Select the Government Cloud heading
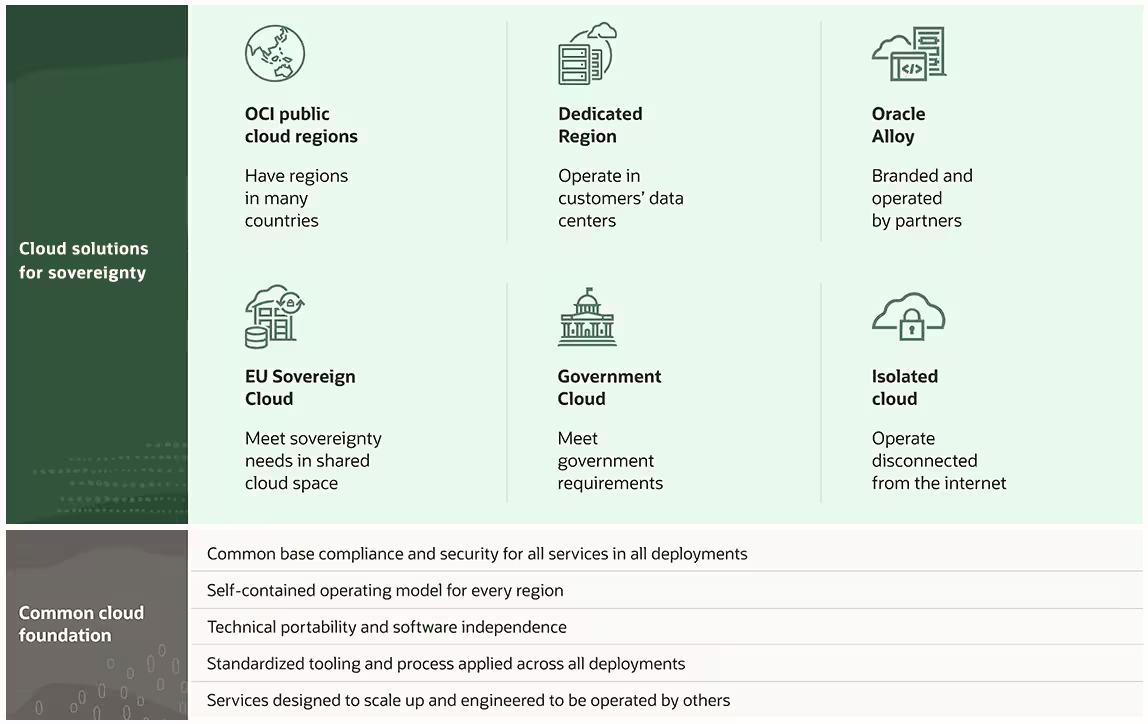1148x724 pixels. click(x=609, y=387)
